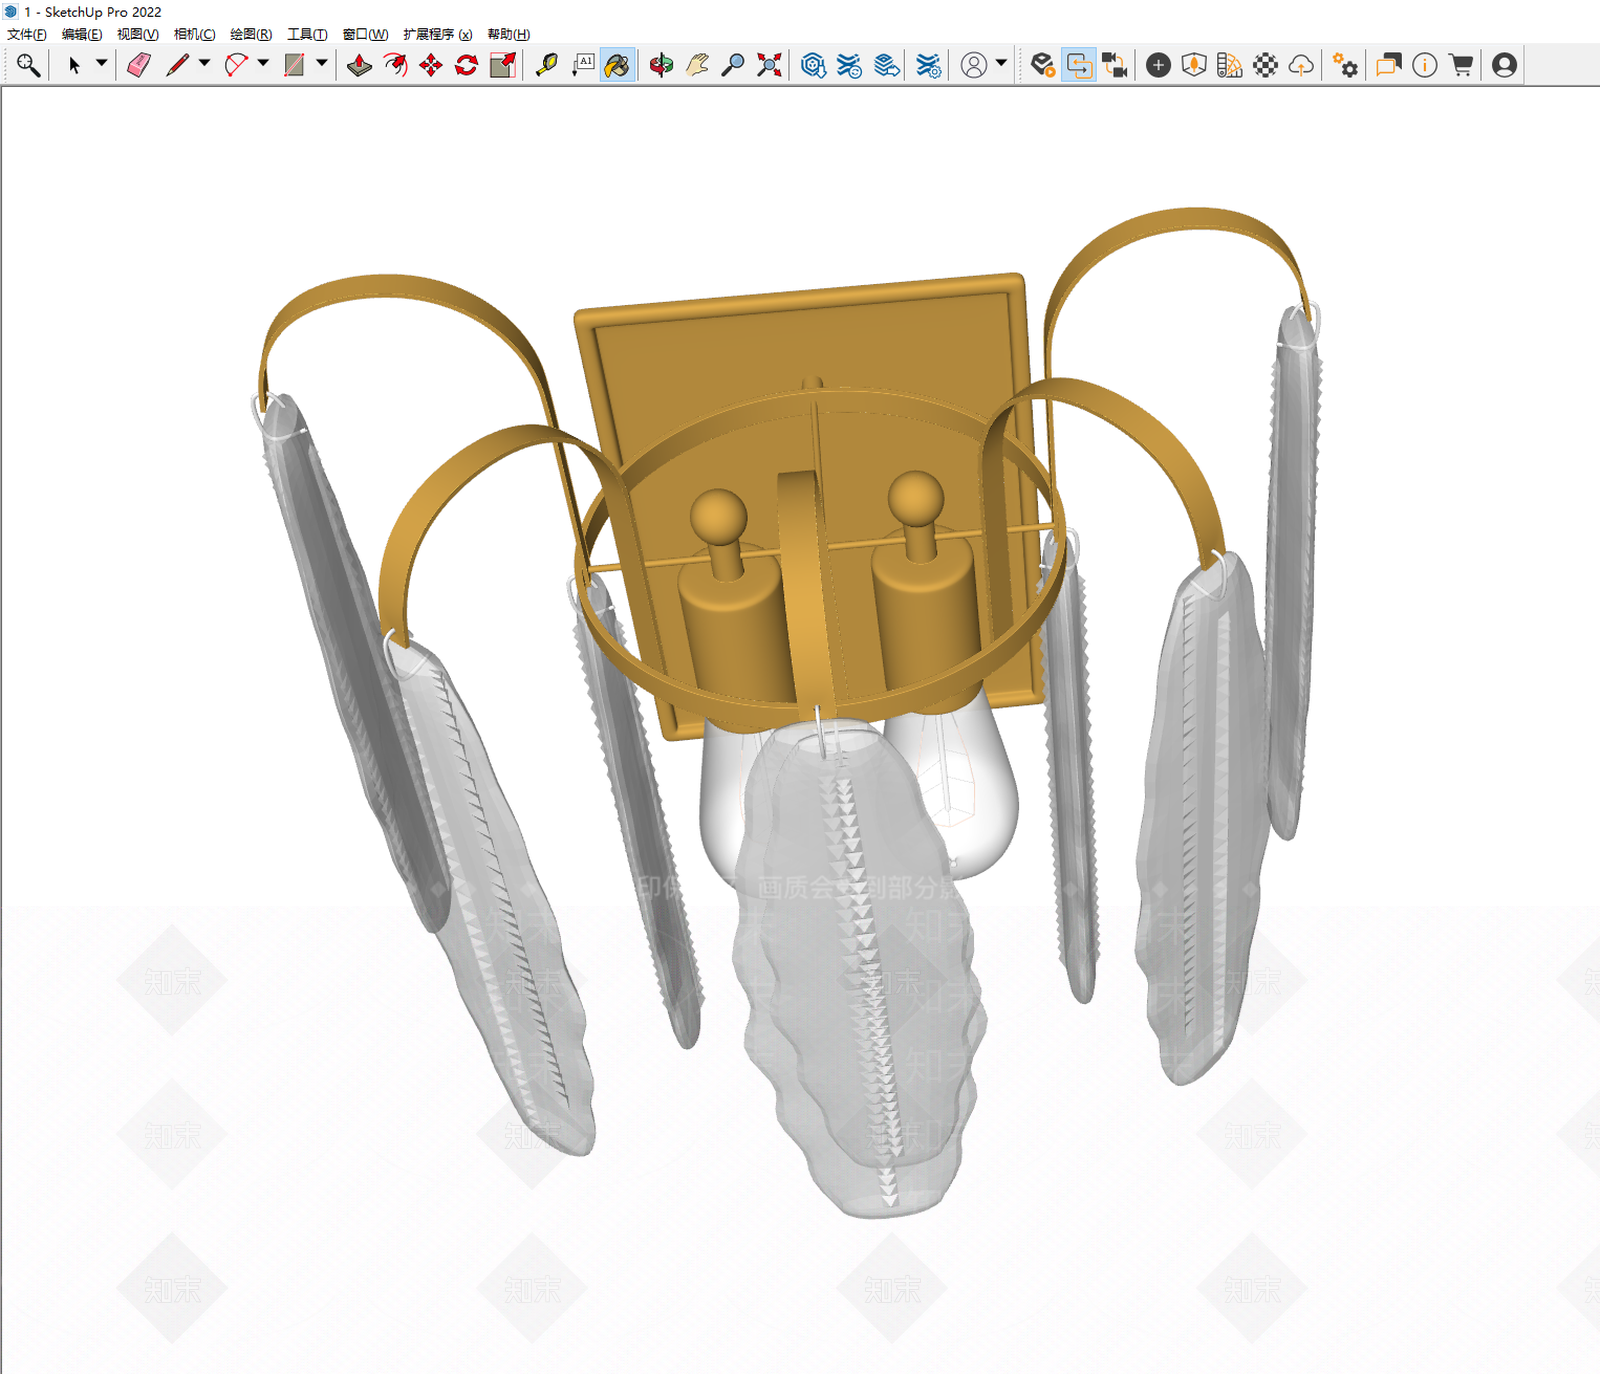The height and width of the screenshot is (1374, 1600).
Task: Click the orange info circle icon
Action: click(1425, 65)
